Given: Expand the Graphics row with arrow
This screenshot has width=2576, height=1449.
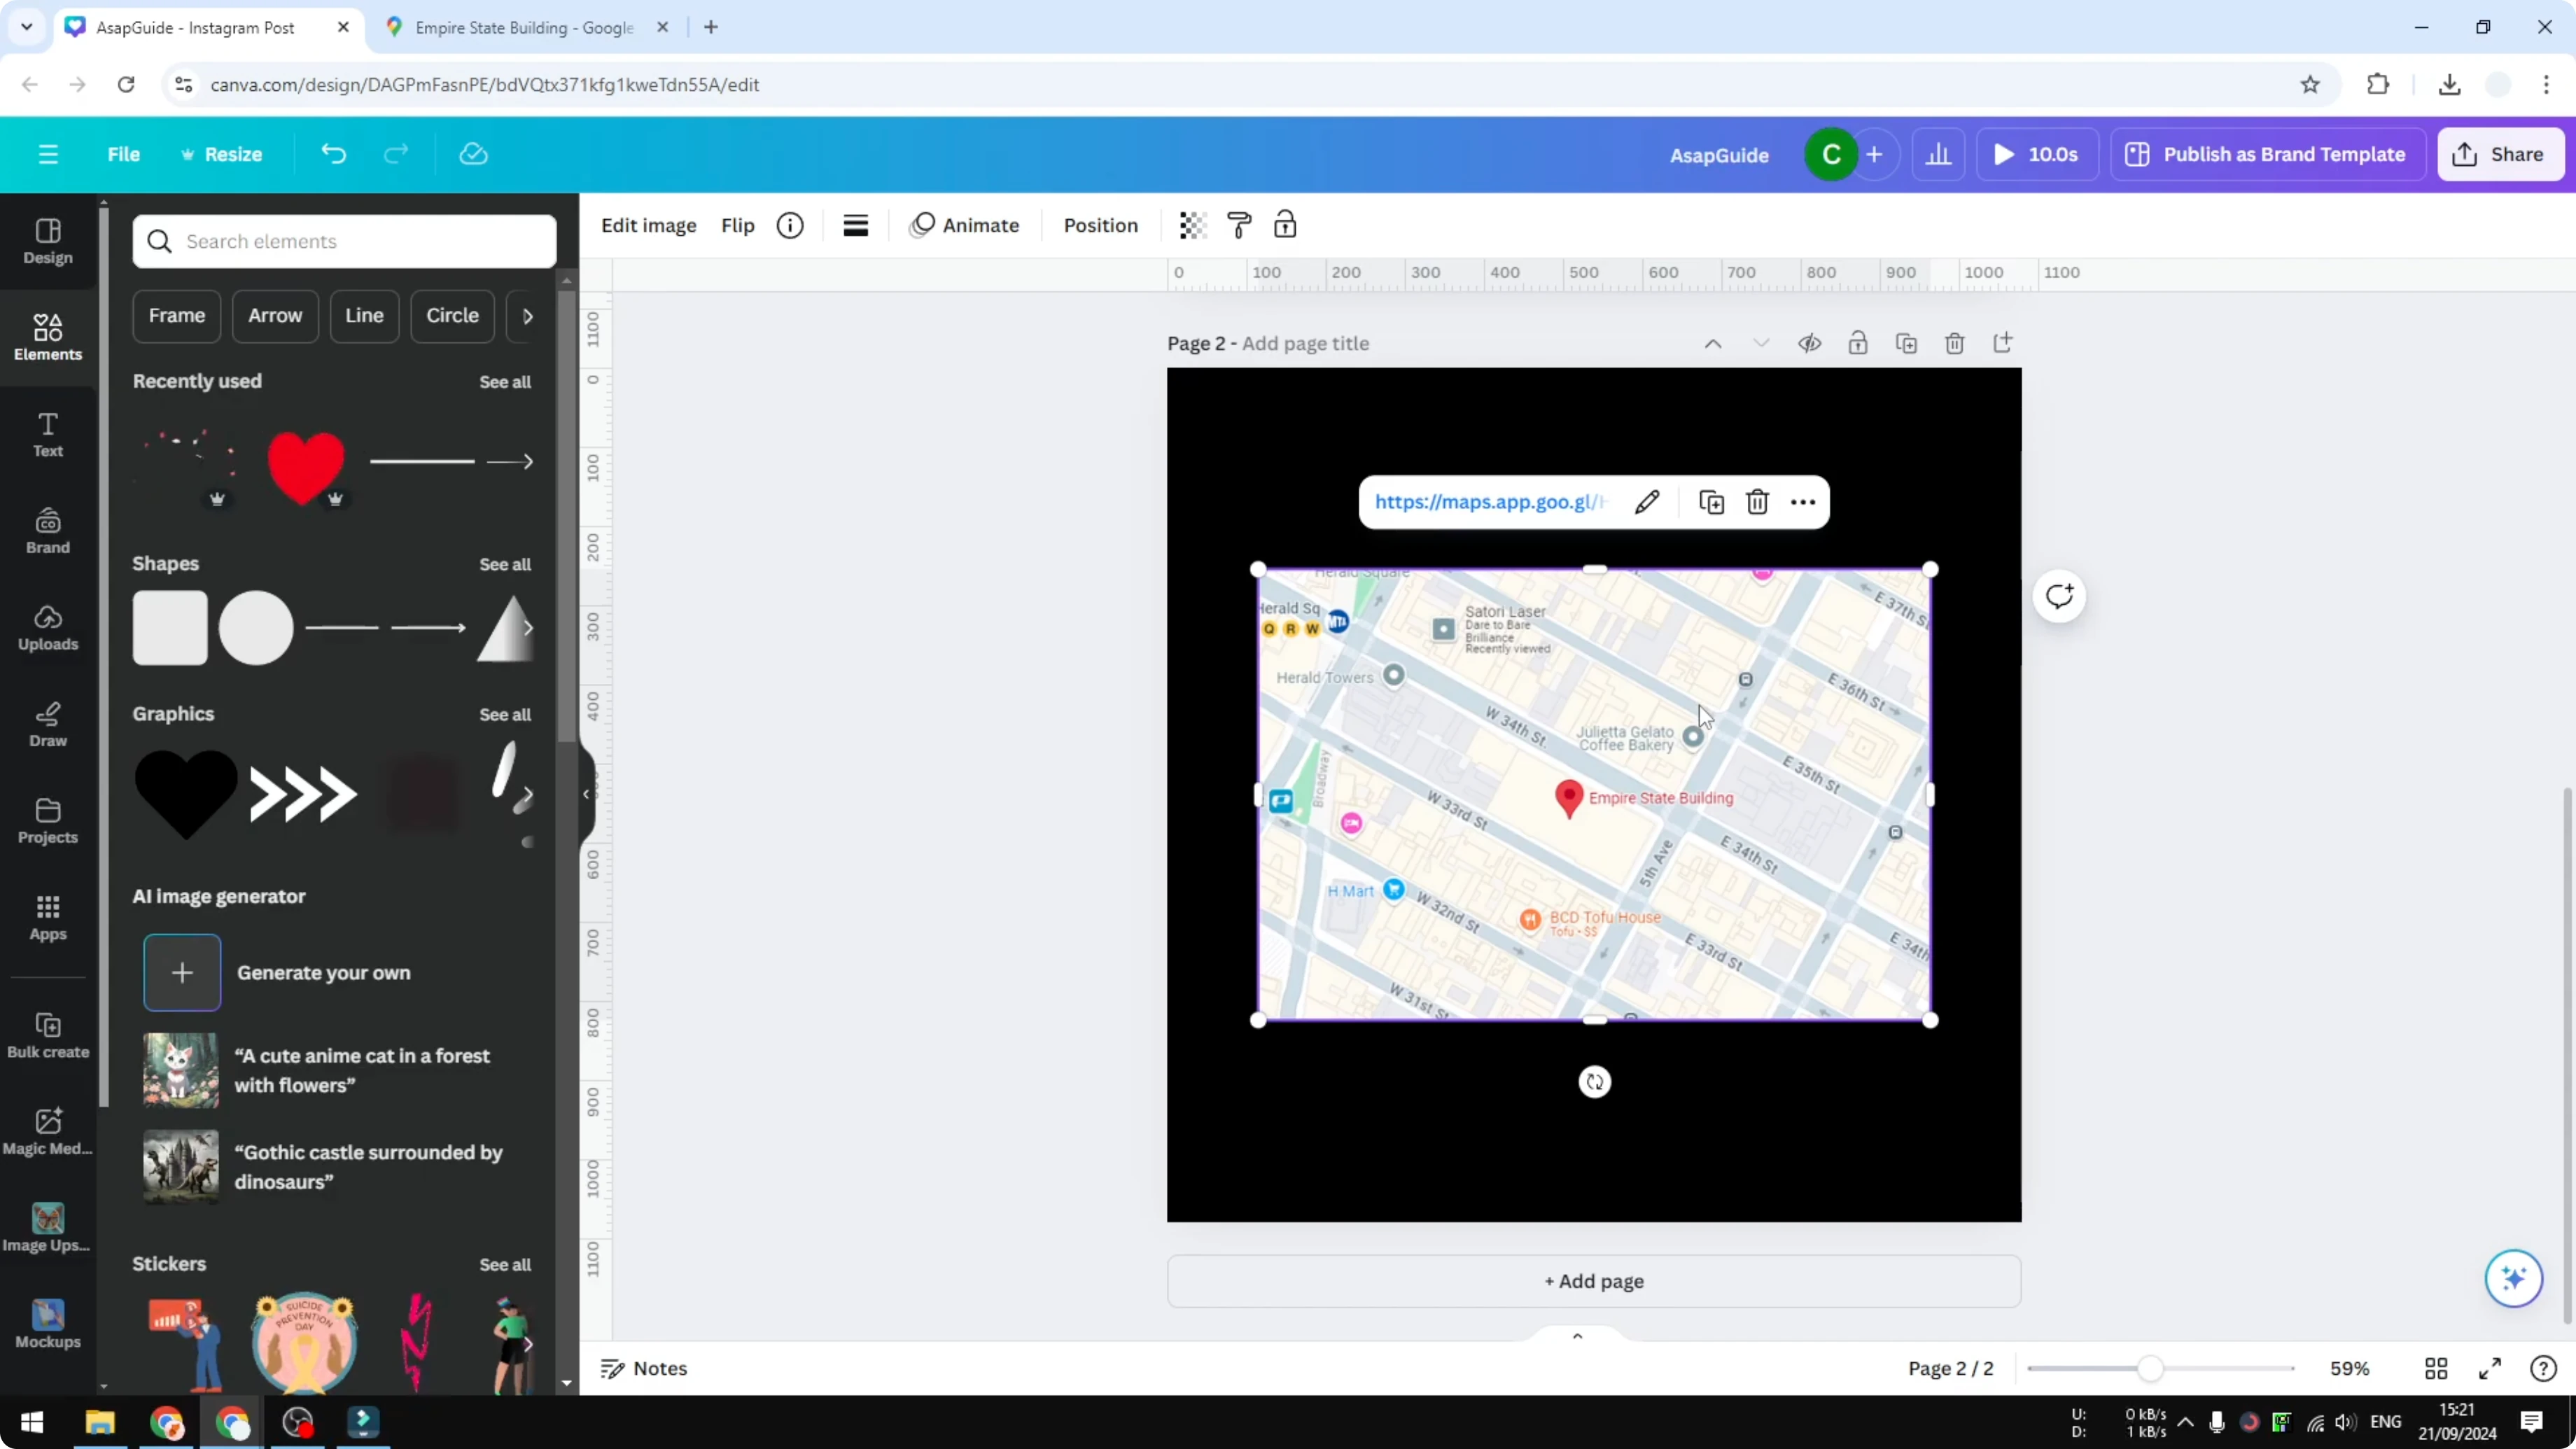Looking at the screenshot, I should pyautogui.click(x=528, y=795).
